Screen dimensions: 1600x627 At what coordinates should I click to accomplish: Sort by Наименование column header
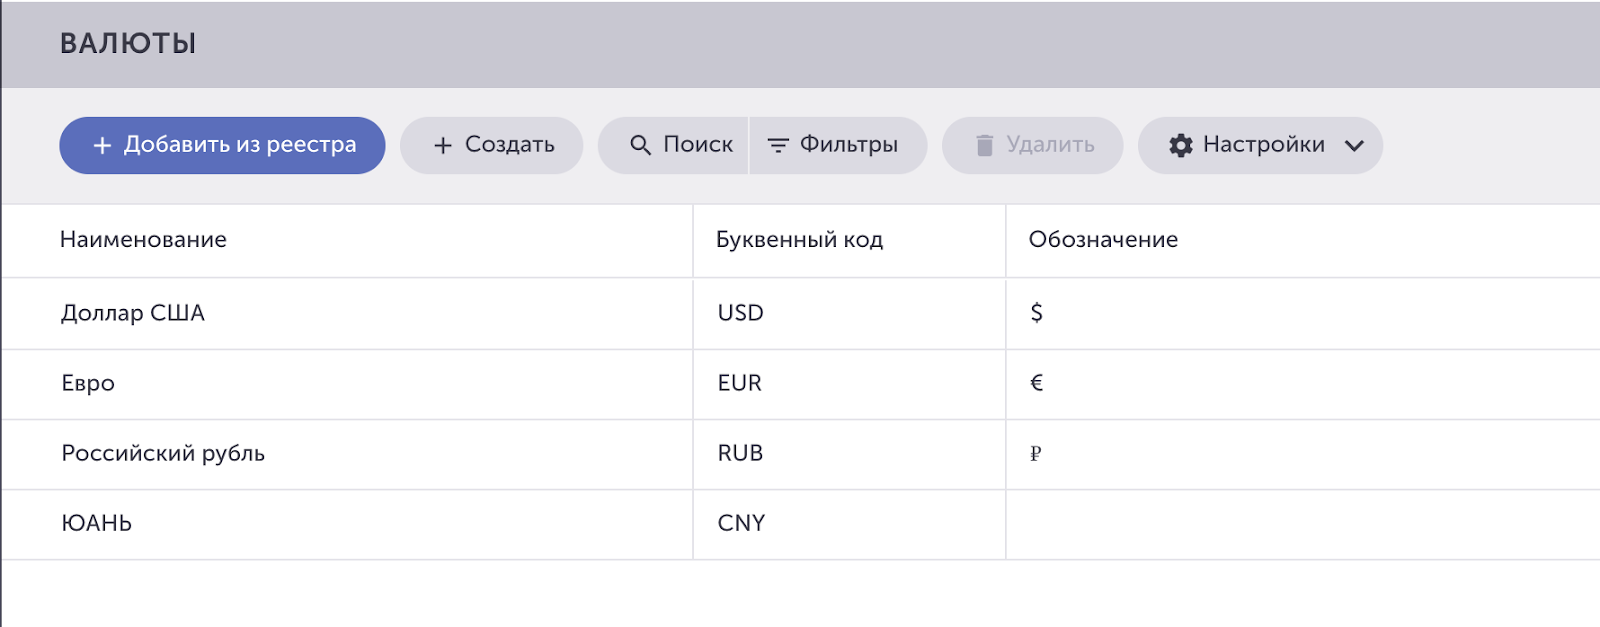pyautogui.click(x=143, y=240)
